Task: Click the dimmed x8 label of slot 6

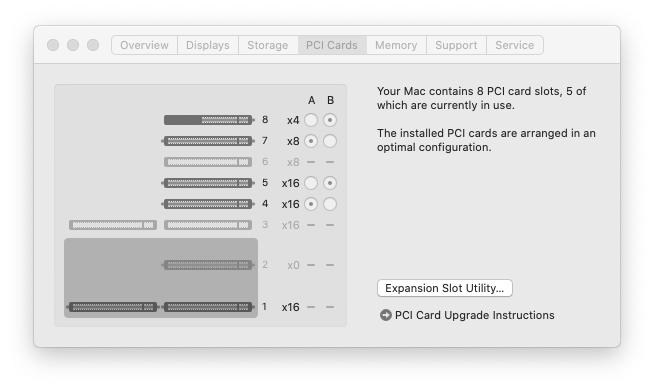Action: point(293,162)
